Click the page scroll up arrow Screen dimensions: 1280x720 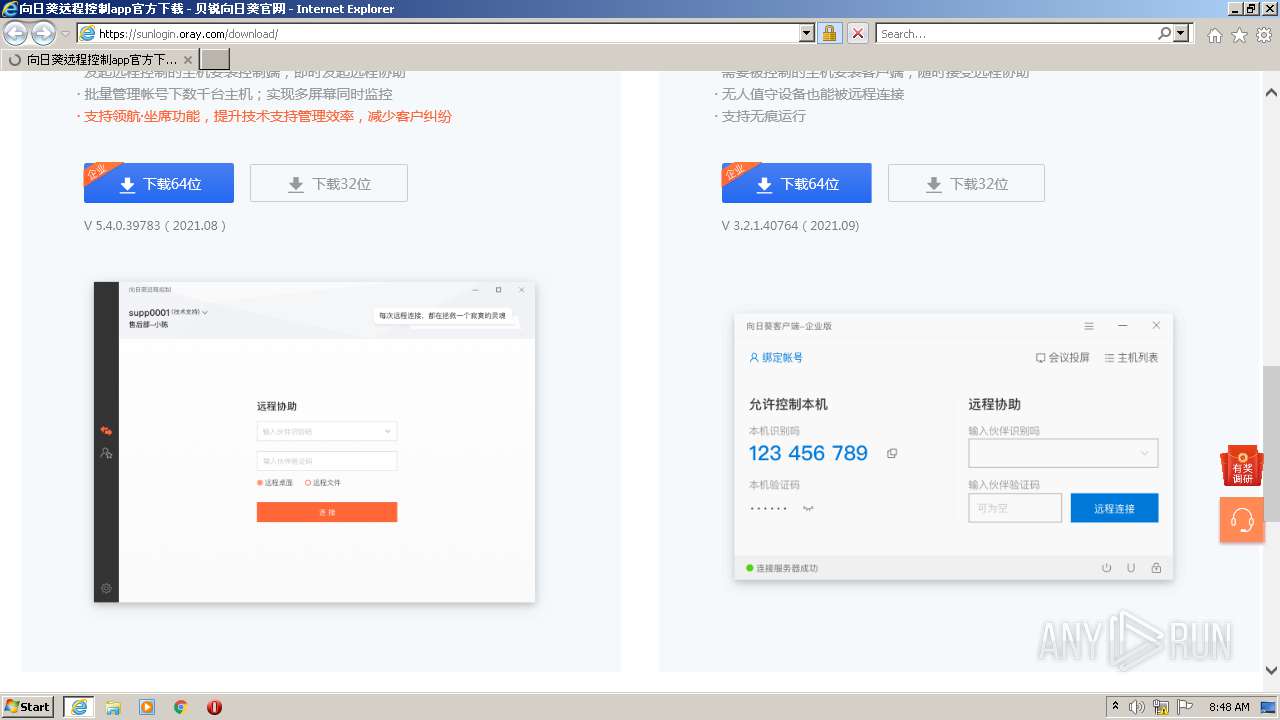[1271, 93]
